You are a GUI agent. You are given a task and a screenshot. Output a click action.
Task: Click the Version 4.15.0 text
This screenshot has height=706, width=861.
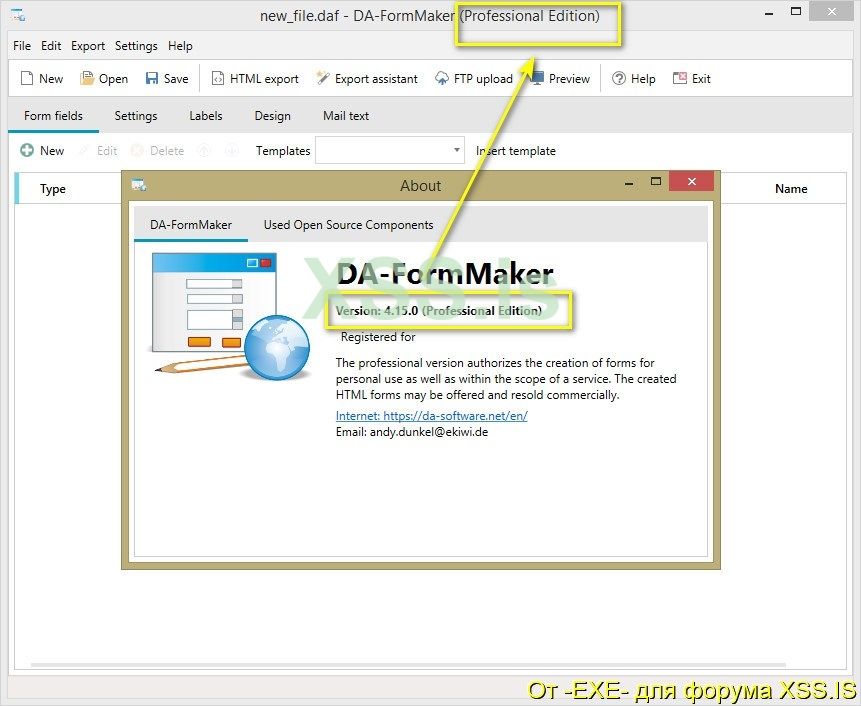(438, 310)
